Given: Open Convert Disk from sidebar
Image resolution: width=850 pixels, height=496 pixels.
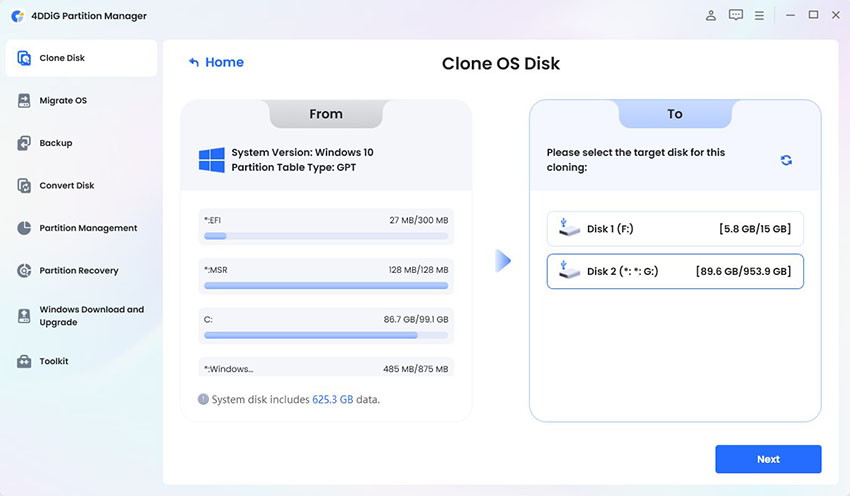Looking at the screenshot, I should pyautogui.click(x=67, y=185).
